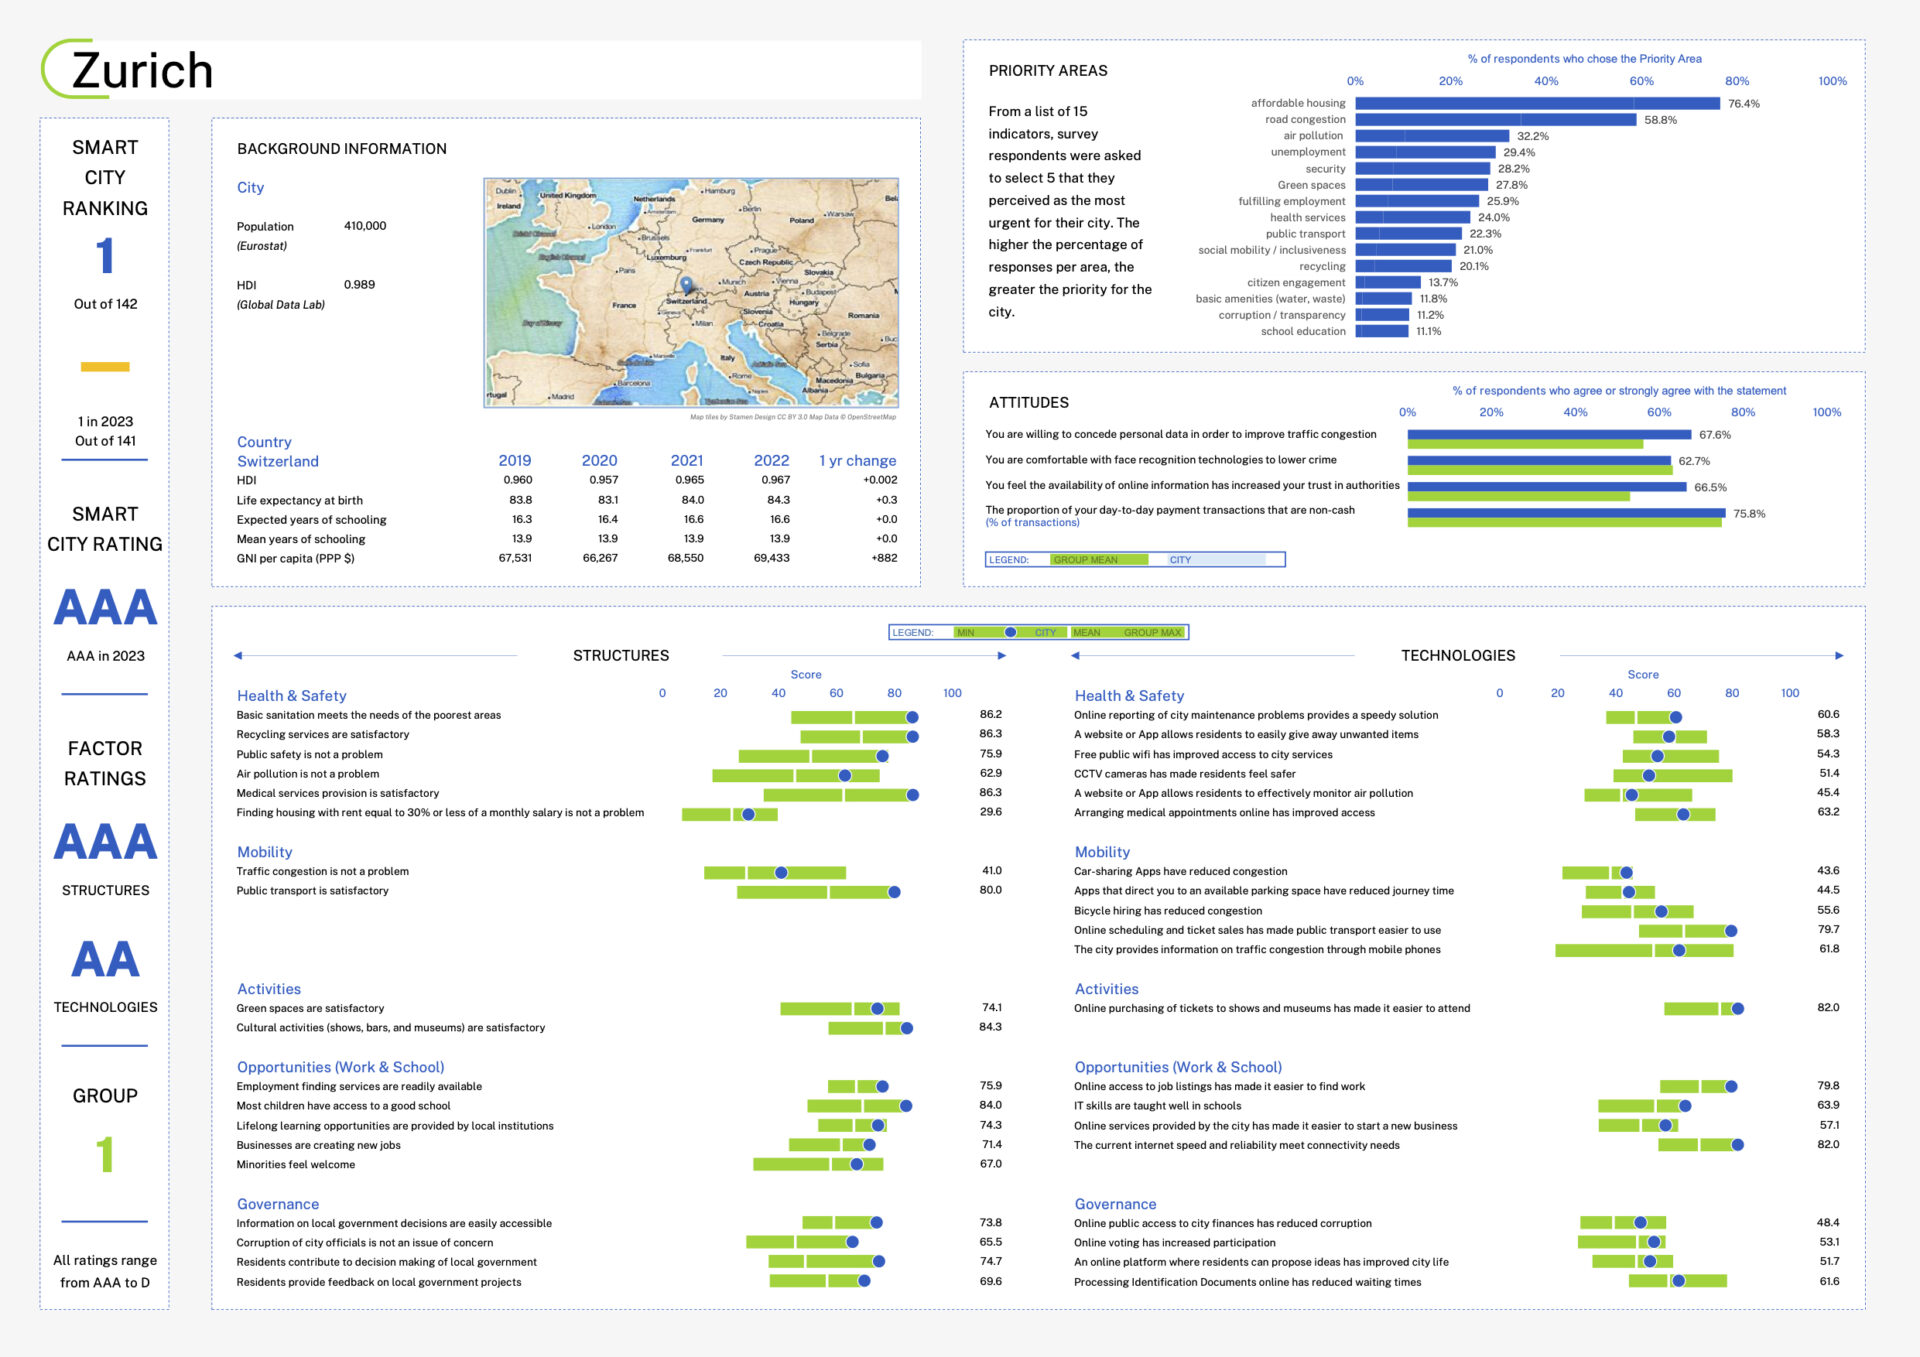Click the 'Life expectancy at birth' row label
Screen dimensions: 1920x1357
pos(300,500)
